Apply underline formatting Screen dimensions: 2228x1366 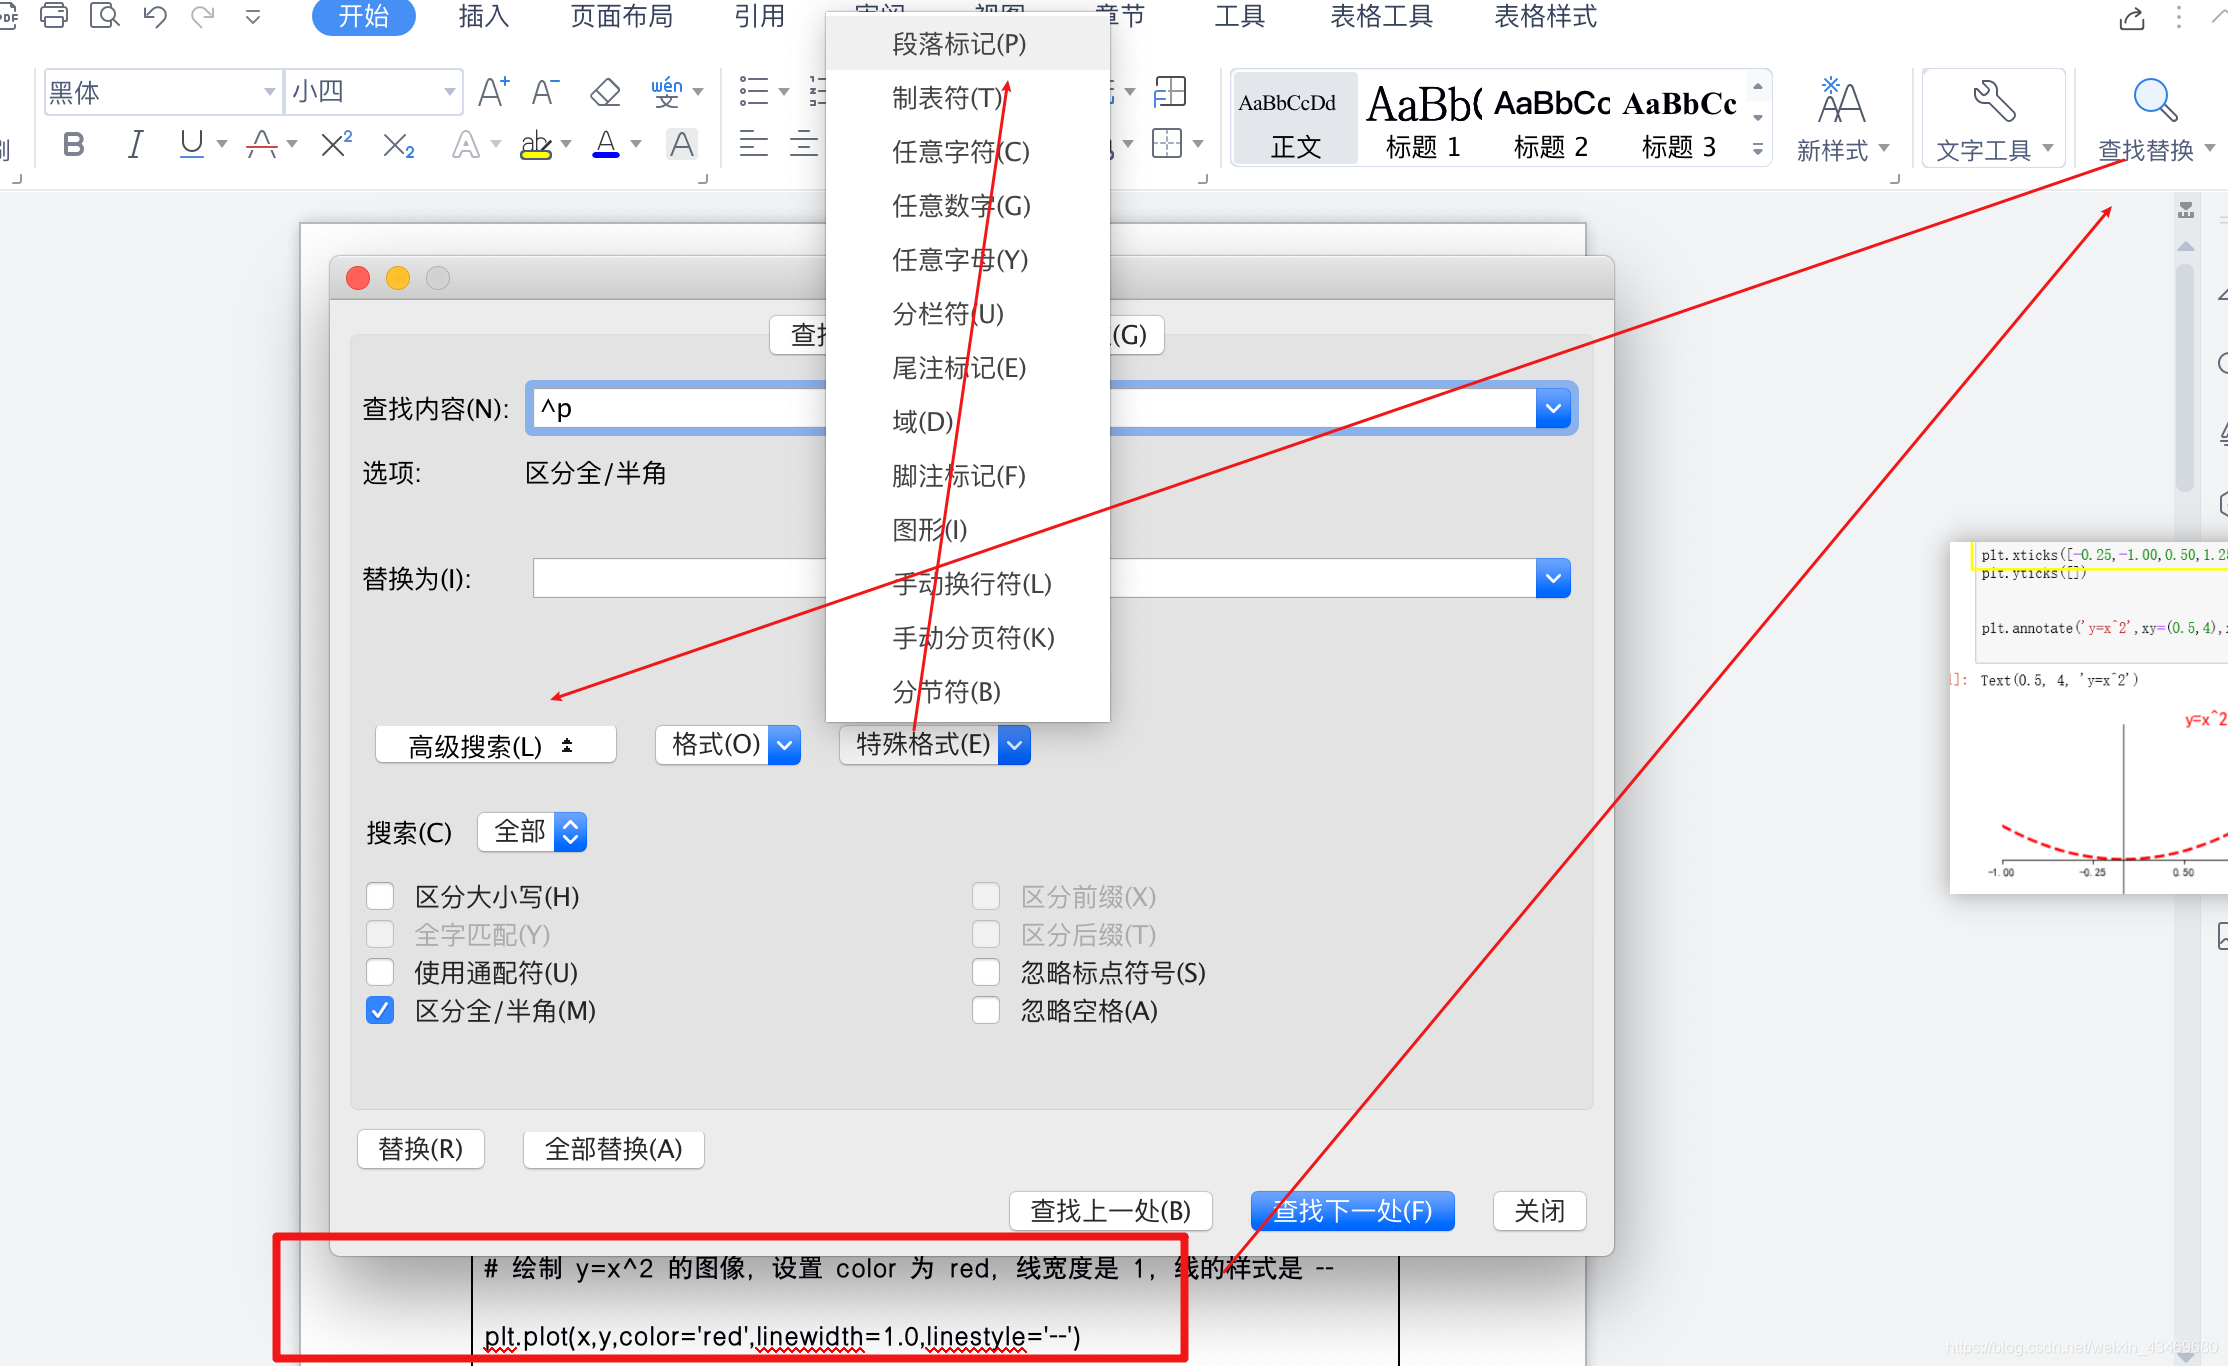click(191, 145)
